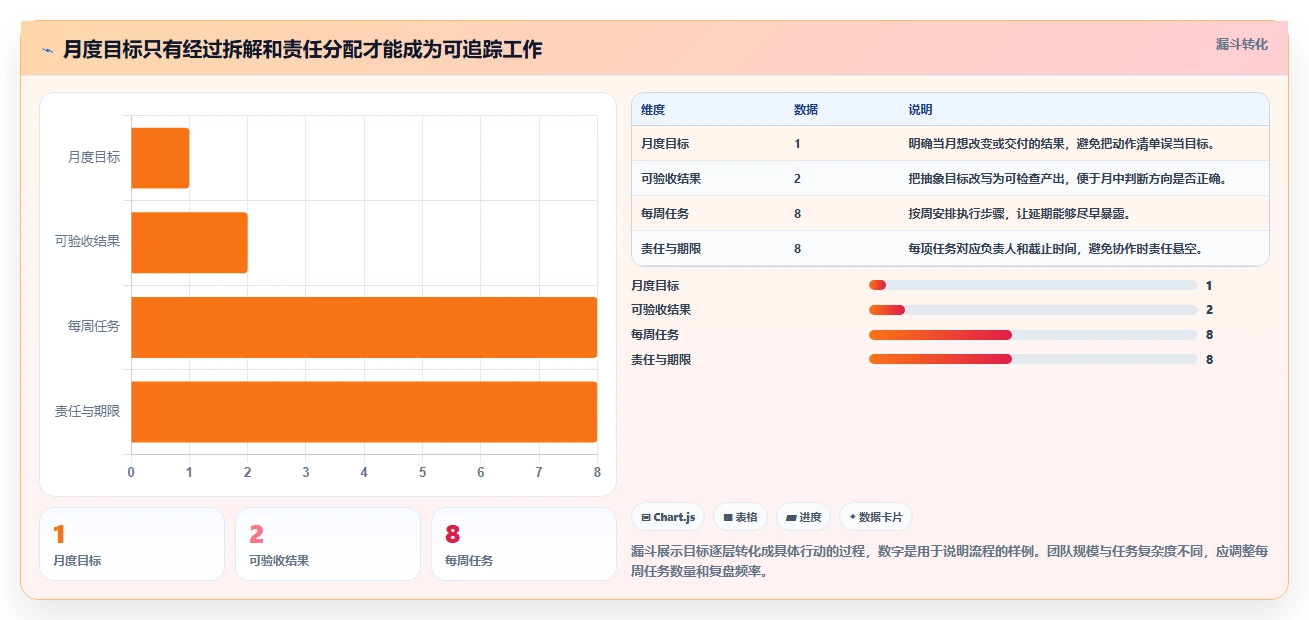Click the 责任与期限 progress list label
This screenshot has width=1309, height=620.
point(661,359)
